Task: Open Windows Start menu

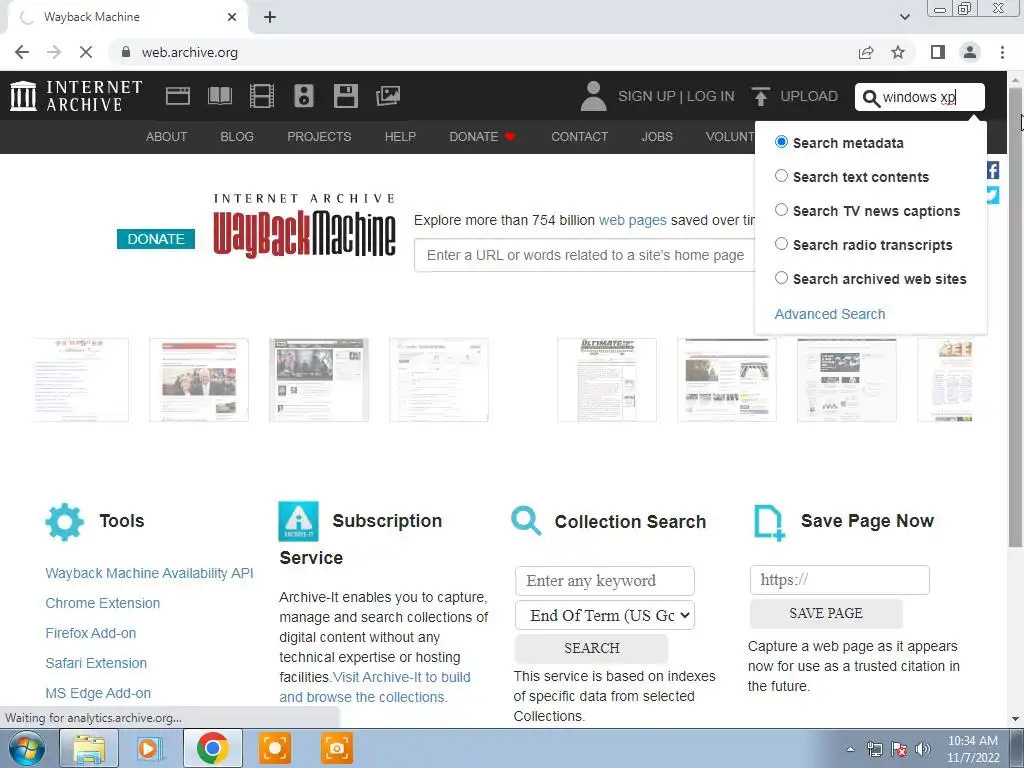Action: 27,748
